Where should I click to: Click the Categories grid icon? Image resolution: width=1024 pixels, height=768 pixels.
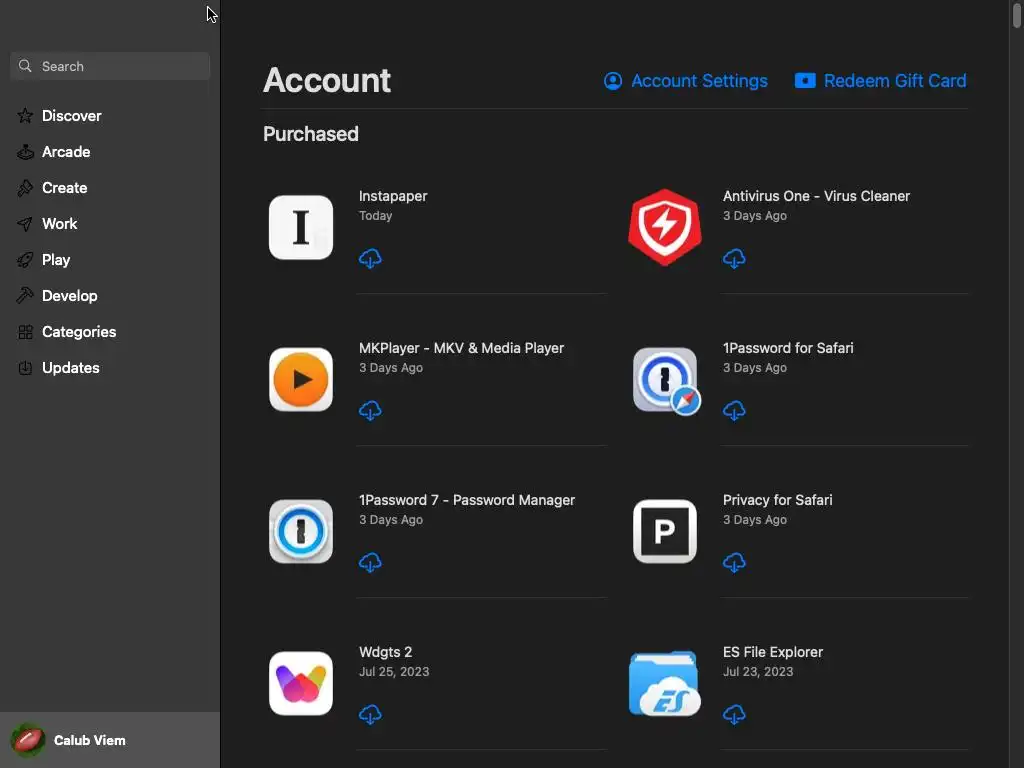(25, 332)
